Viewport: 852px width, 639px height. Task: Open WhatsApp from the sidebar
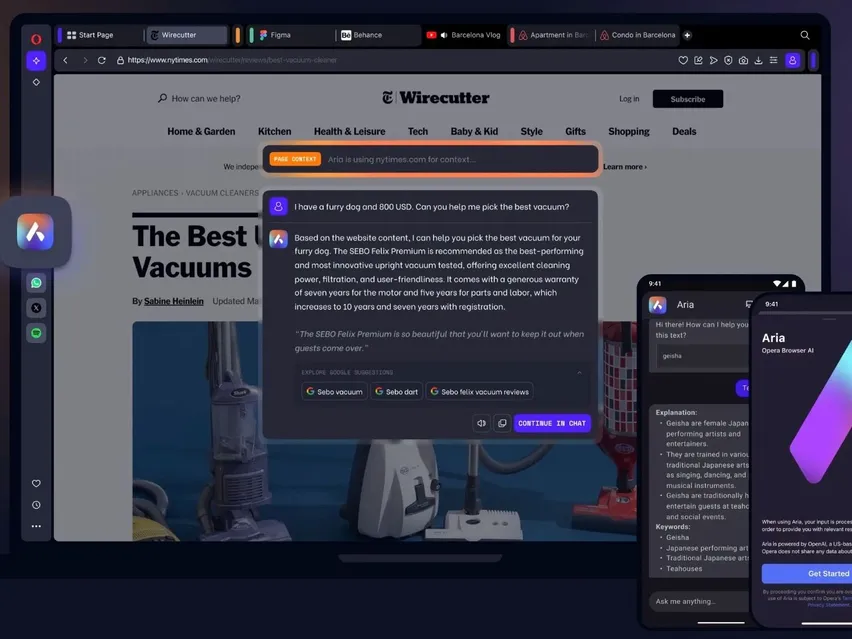[x=36, y=283]
